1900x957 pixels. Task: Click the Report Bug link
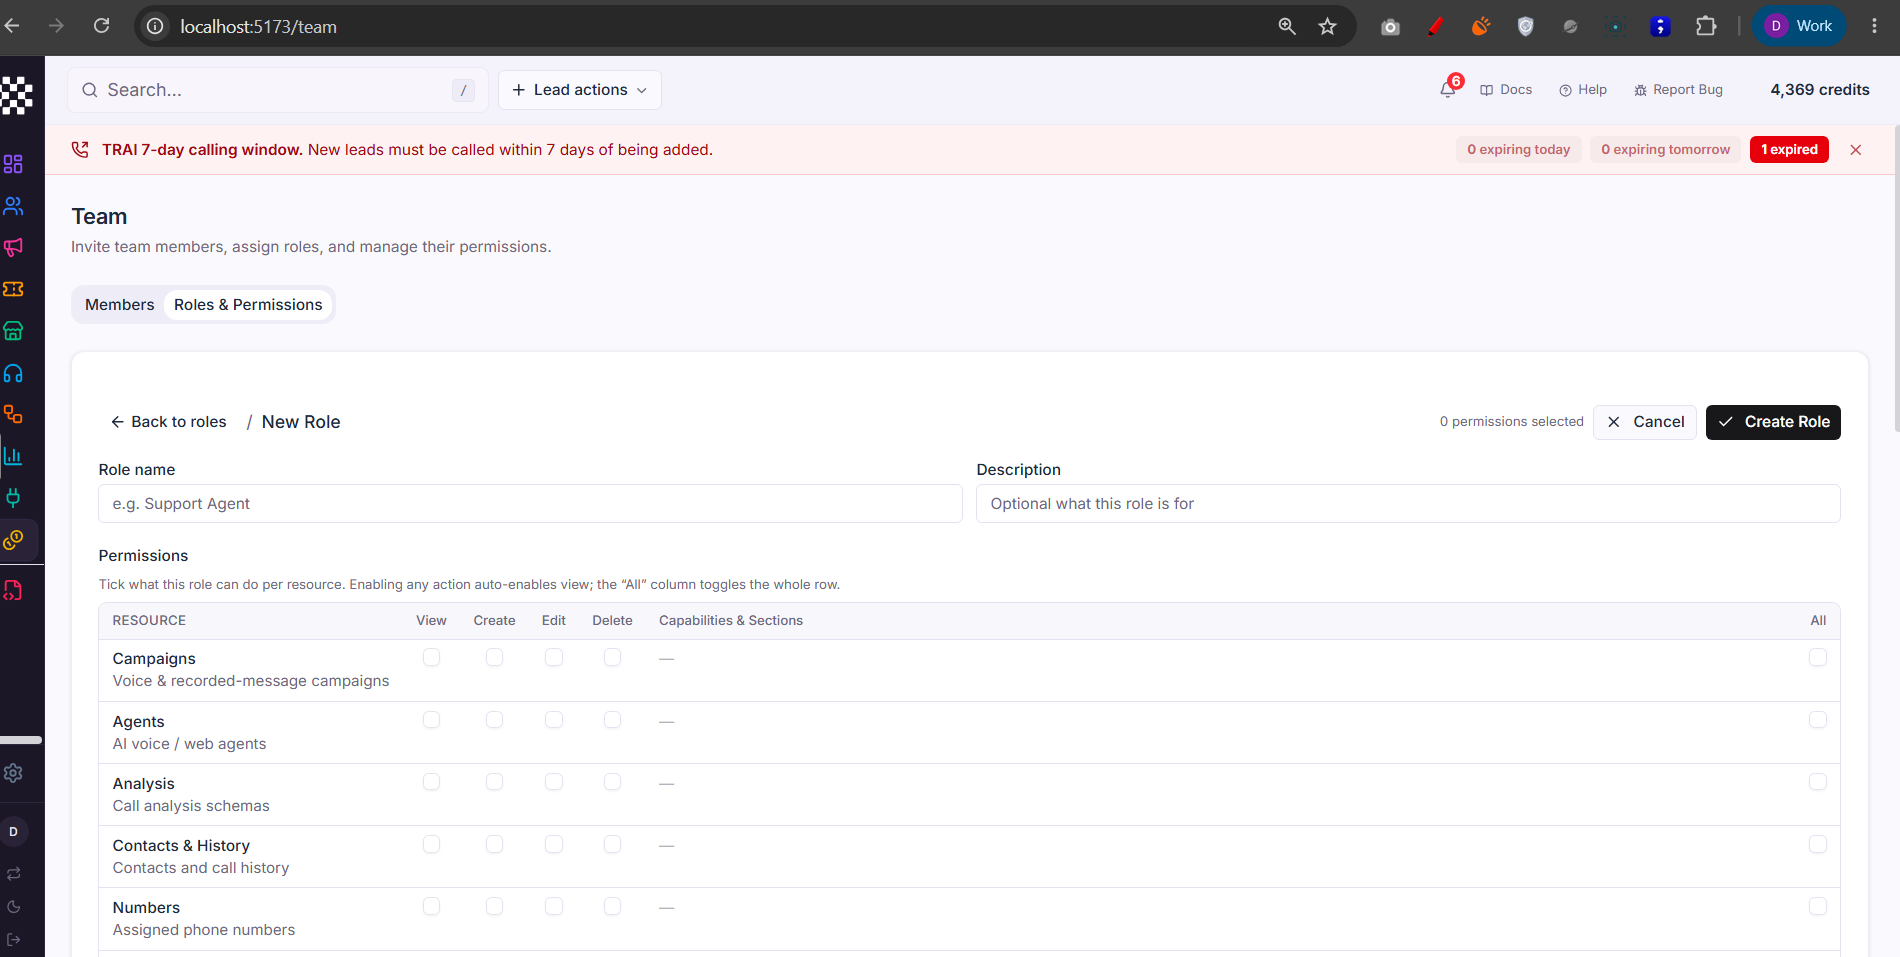(1678, 90)
